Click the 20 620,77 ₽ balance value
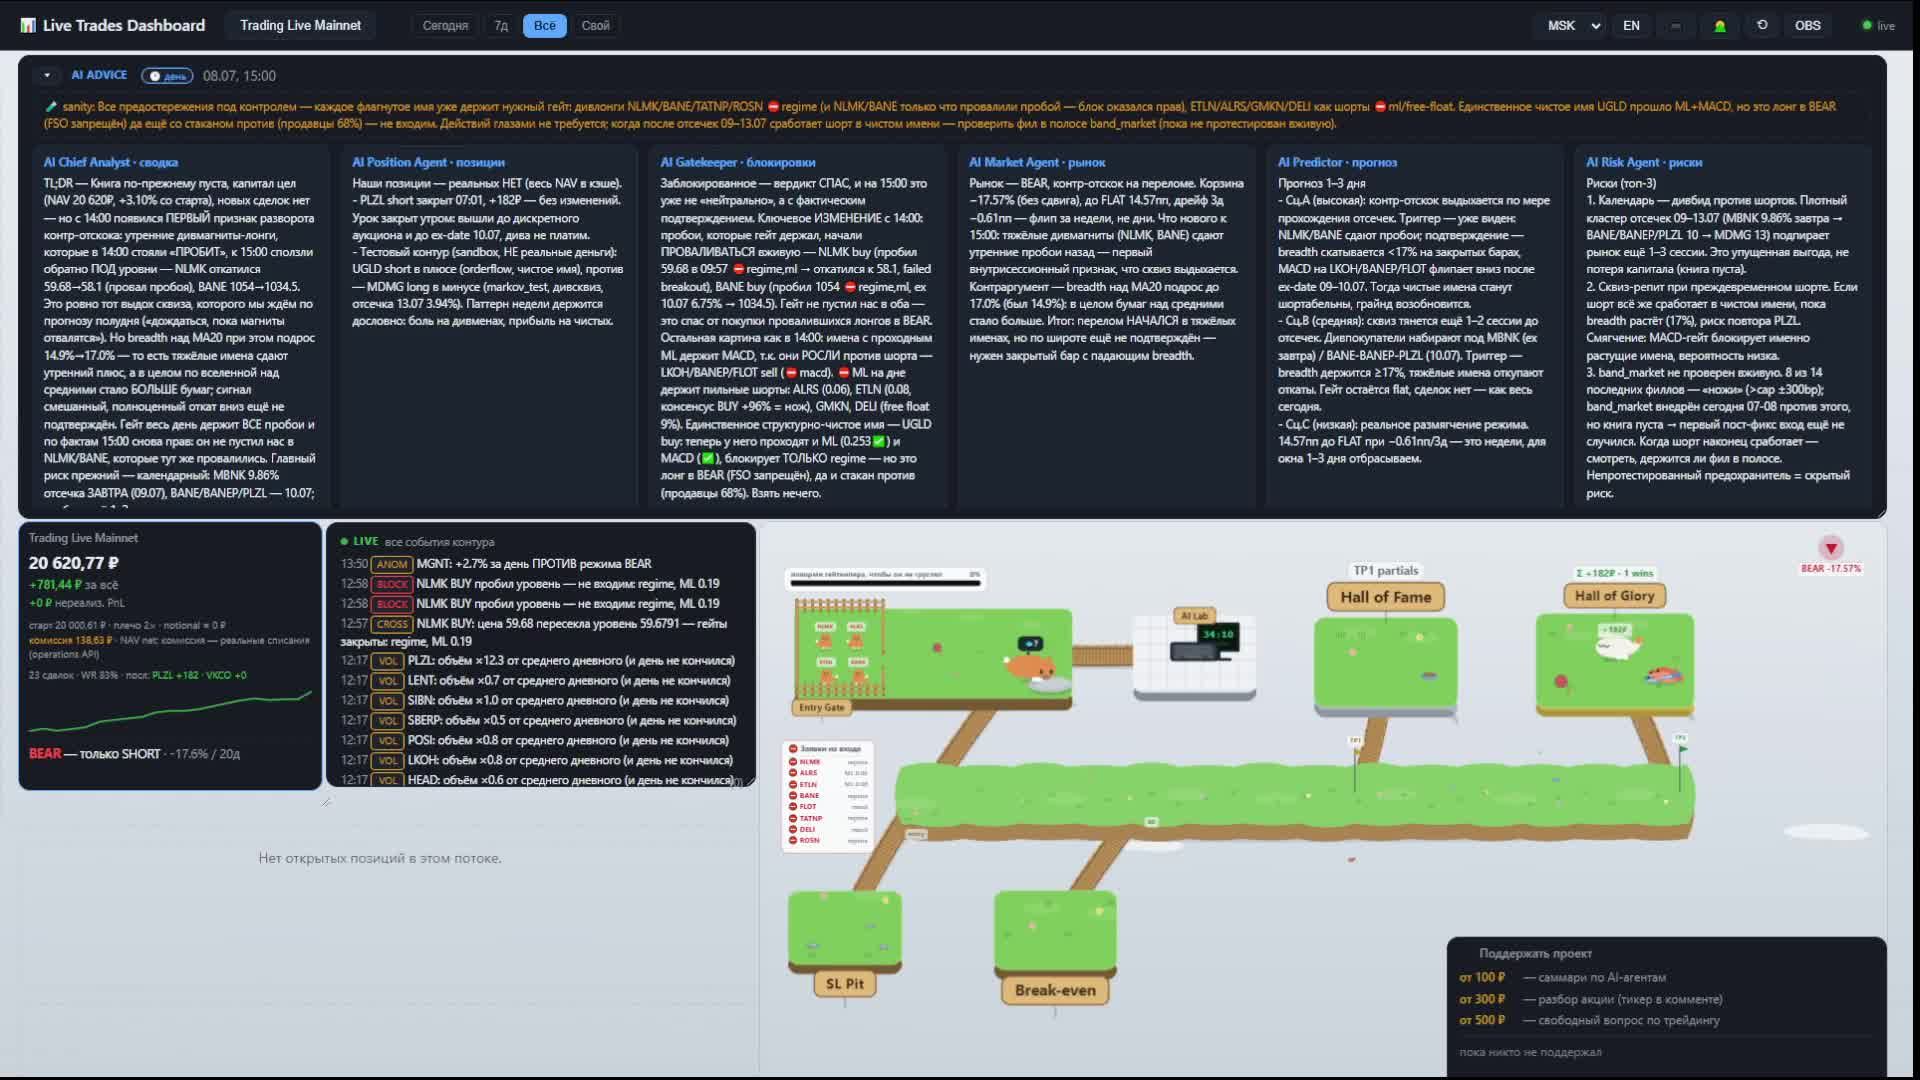Screen dimensions: 1920x1080 point(74,563)
